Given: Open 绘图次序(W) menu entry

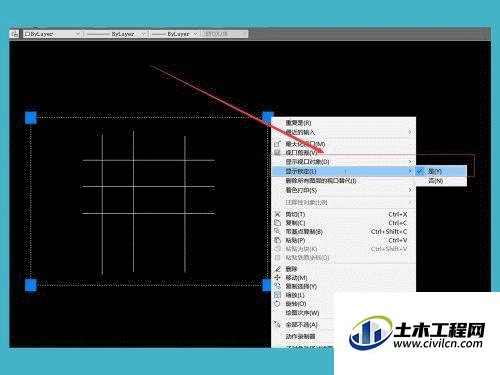Looking at the screenshot, I should pos(303,313).
